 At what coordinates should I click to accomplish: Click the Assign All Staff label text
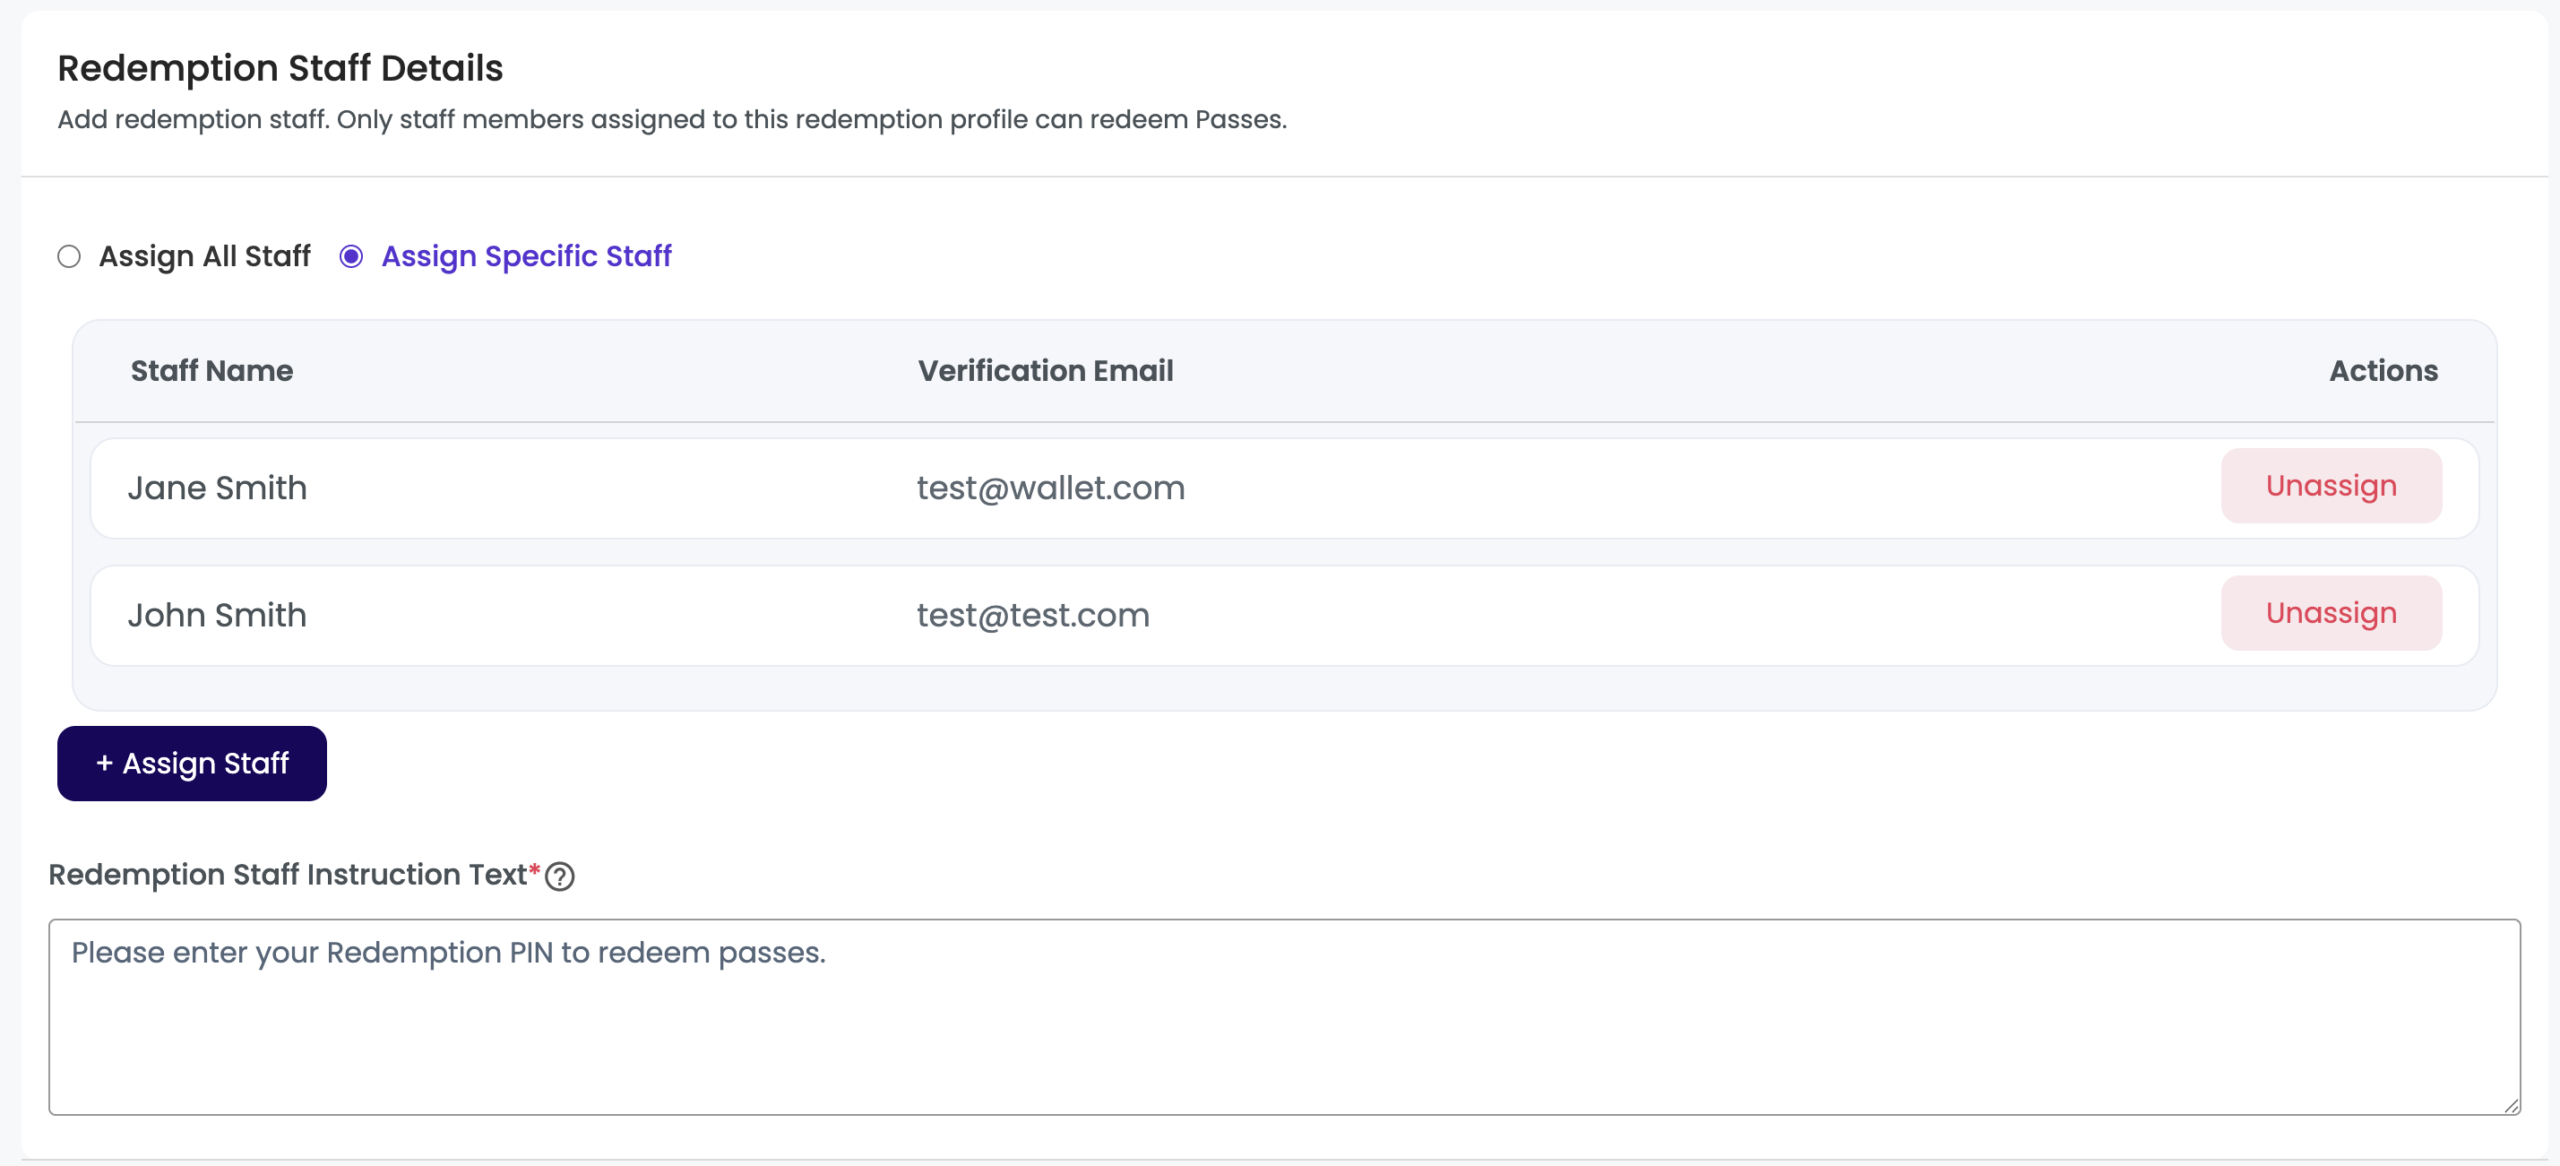coord(205,257)
